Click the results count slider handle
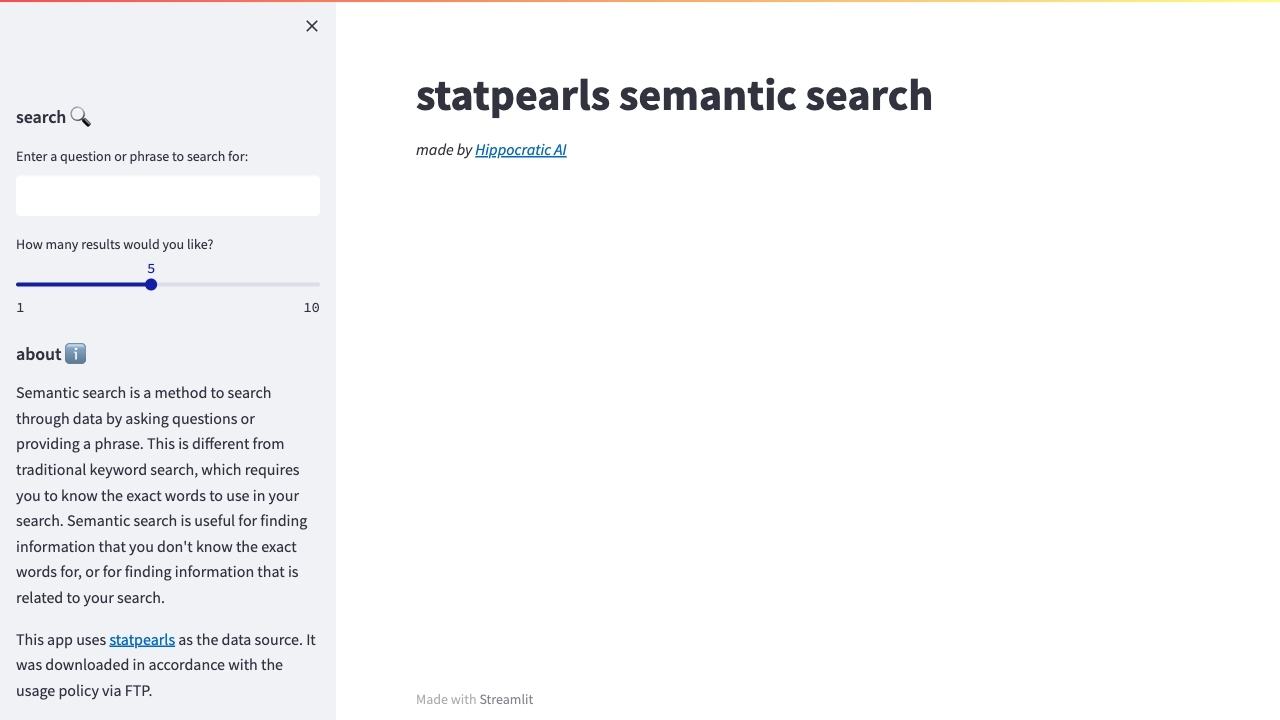 click(151, 285)
